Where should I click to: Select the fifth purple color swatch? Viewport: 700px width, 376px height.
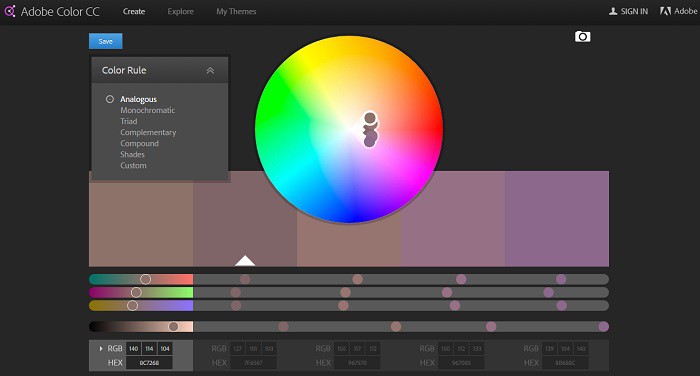coord(557,219)
